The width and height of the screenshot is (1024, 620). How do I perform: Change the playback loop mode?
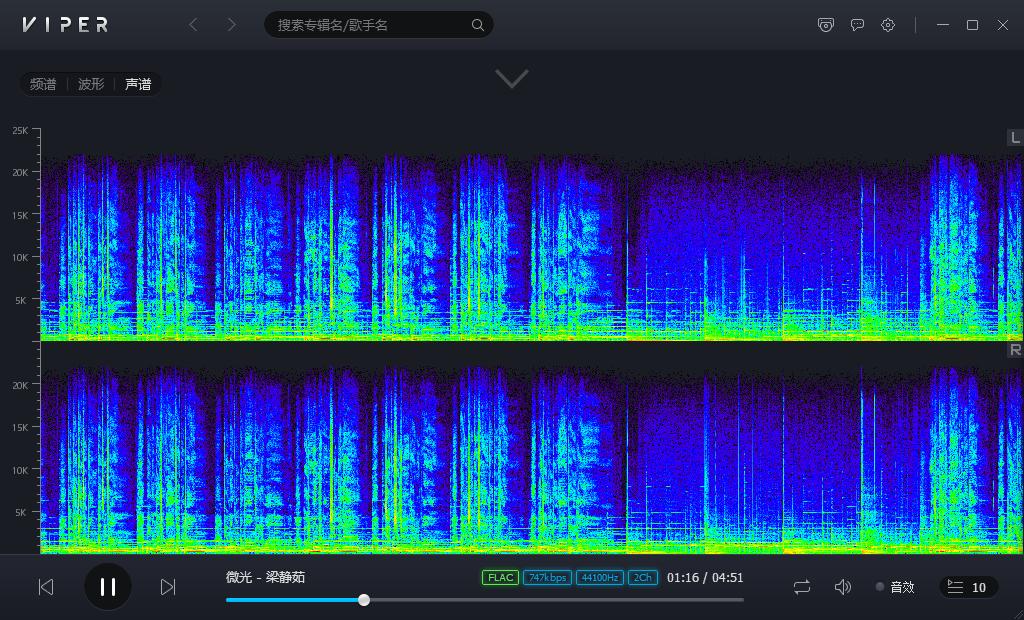coord(802,587)
